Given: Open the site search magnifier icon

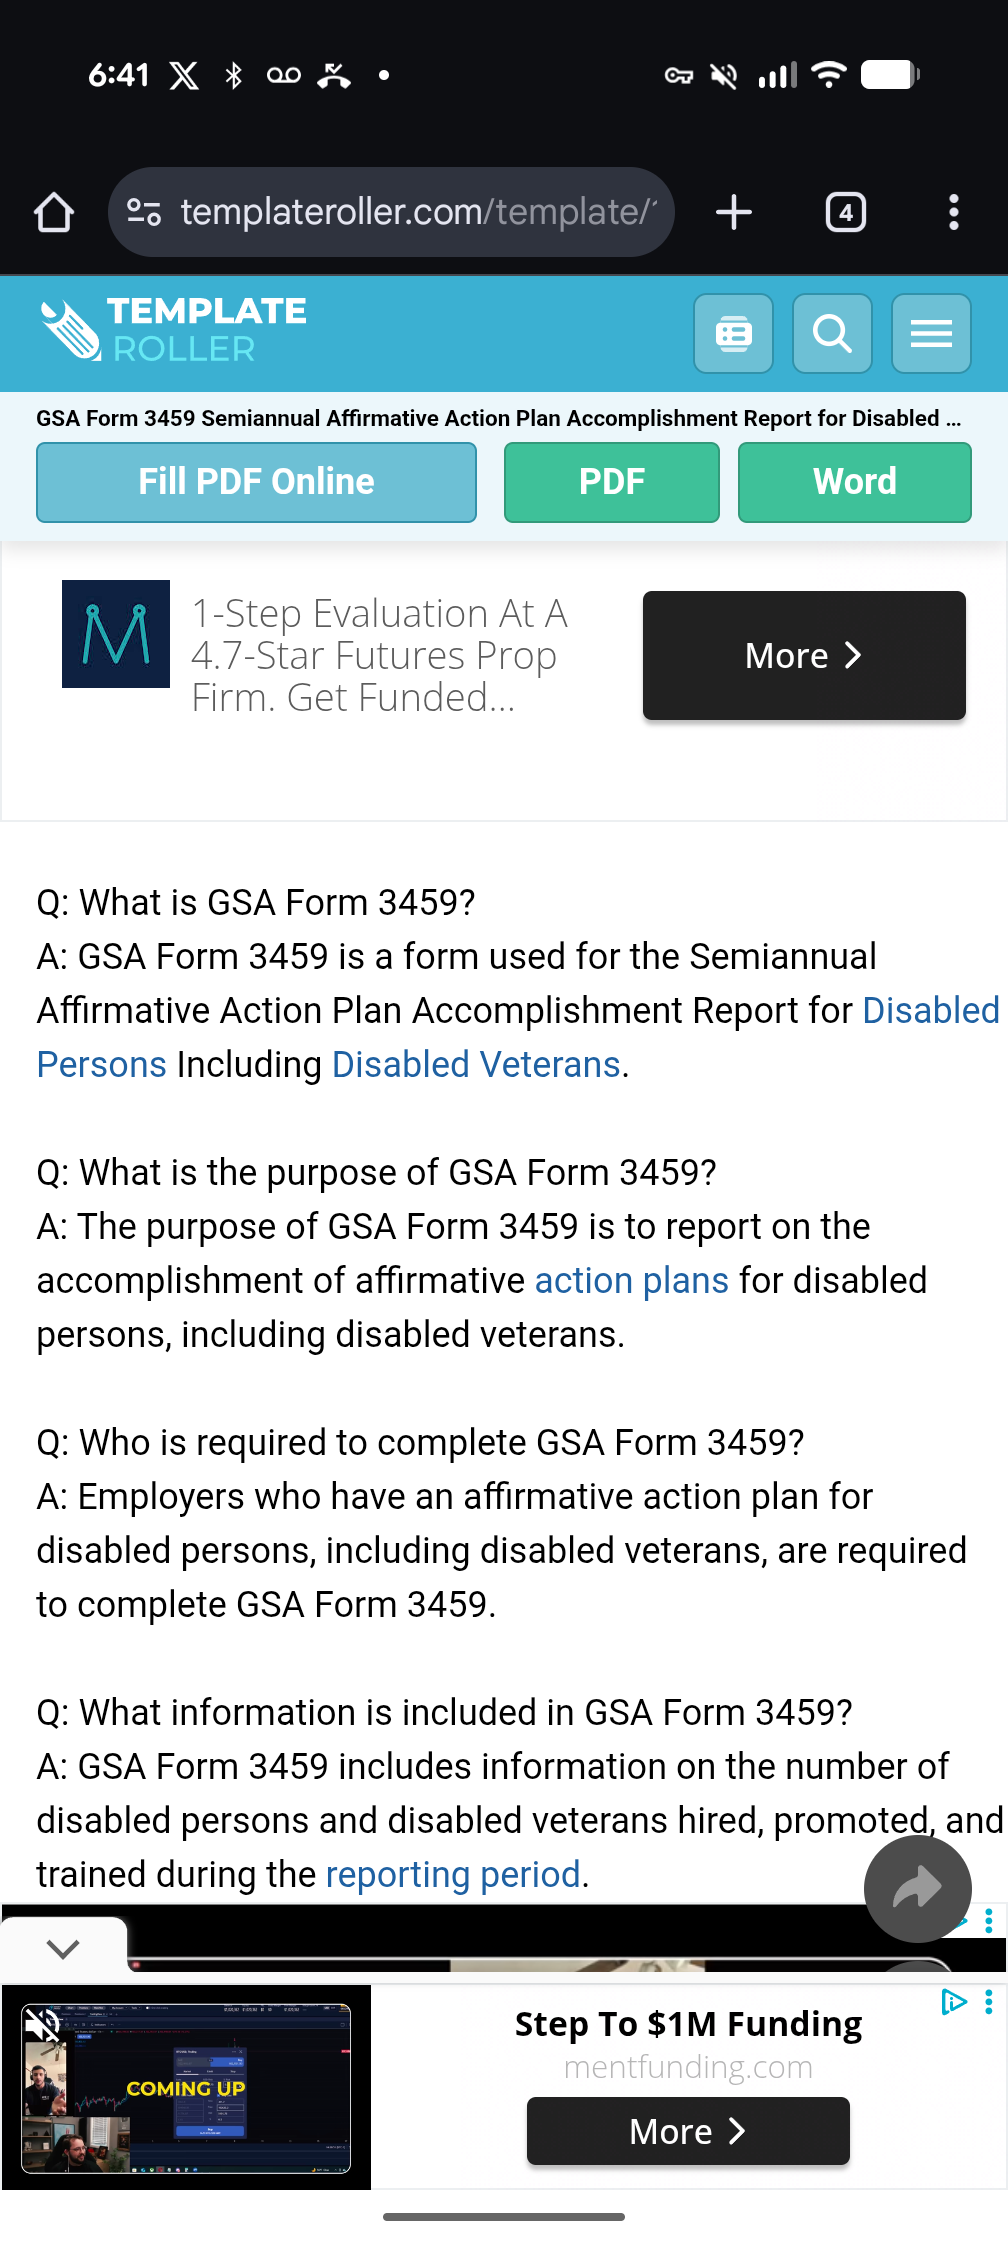Looking at the screenshot, I should coord(832,333).
